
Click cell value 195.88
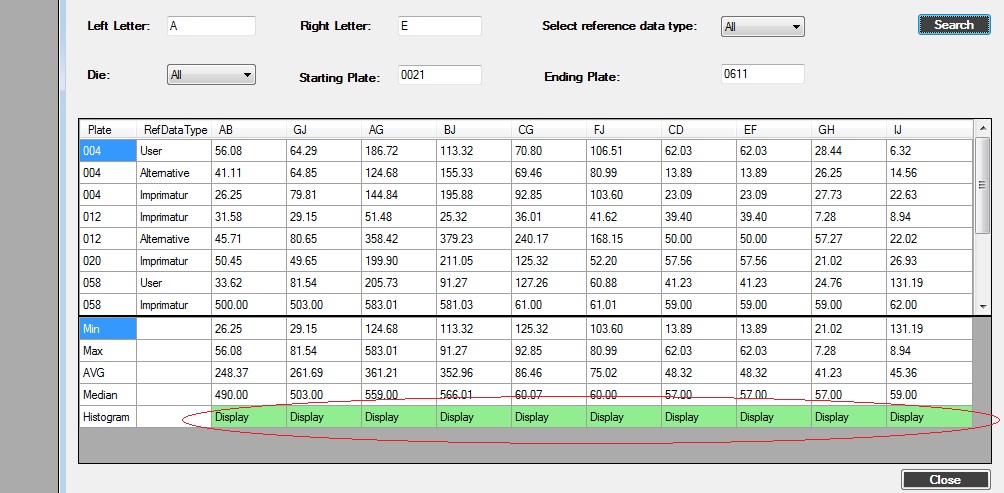474,195
